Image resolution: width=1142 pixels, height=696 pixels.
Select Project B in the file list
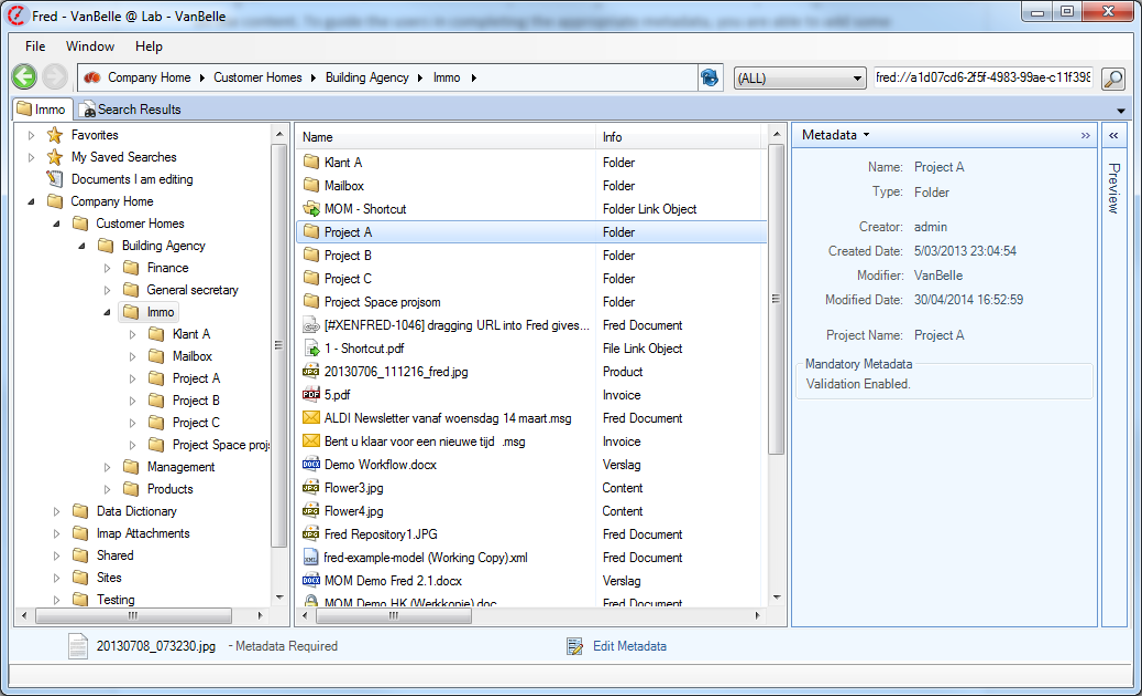348,255
